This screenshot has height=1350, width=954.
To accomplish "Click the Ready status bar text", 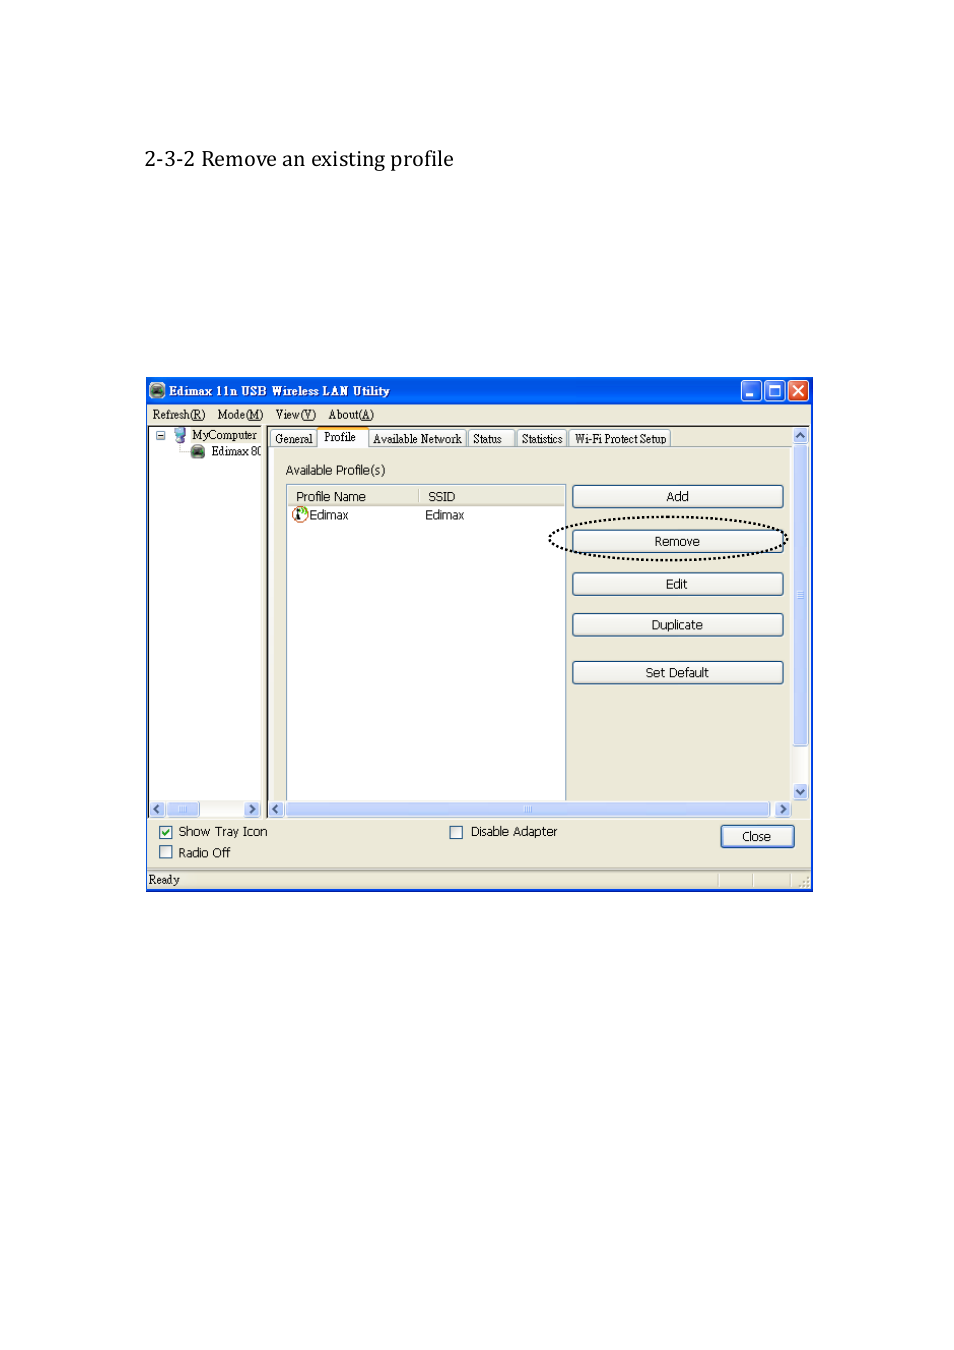I will (x=164, y=880).
